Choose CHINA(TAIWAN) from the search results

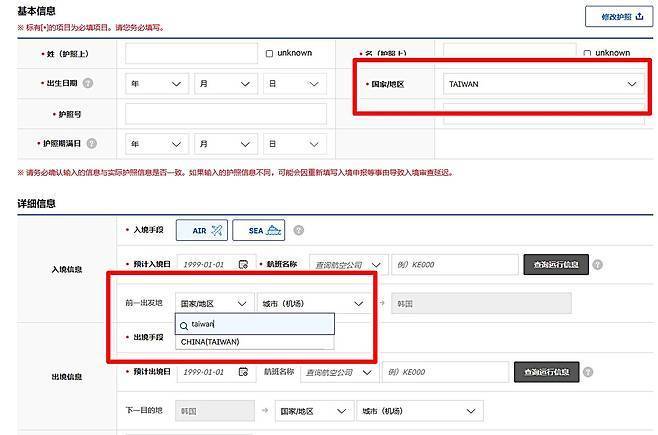point(211,342)
